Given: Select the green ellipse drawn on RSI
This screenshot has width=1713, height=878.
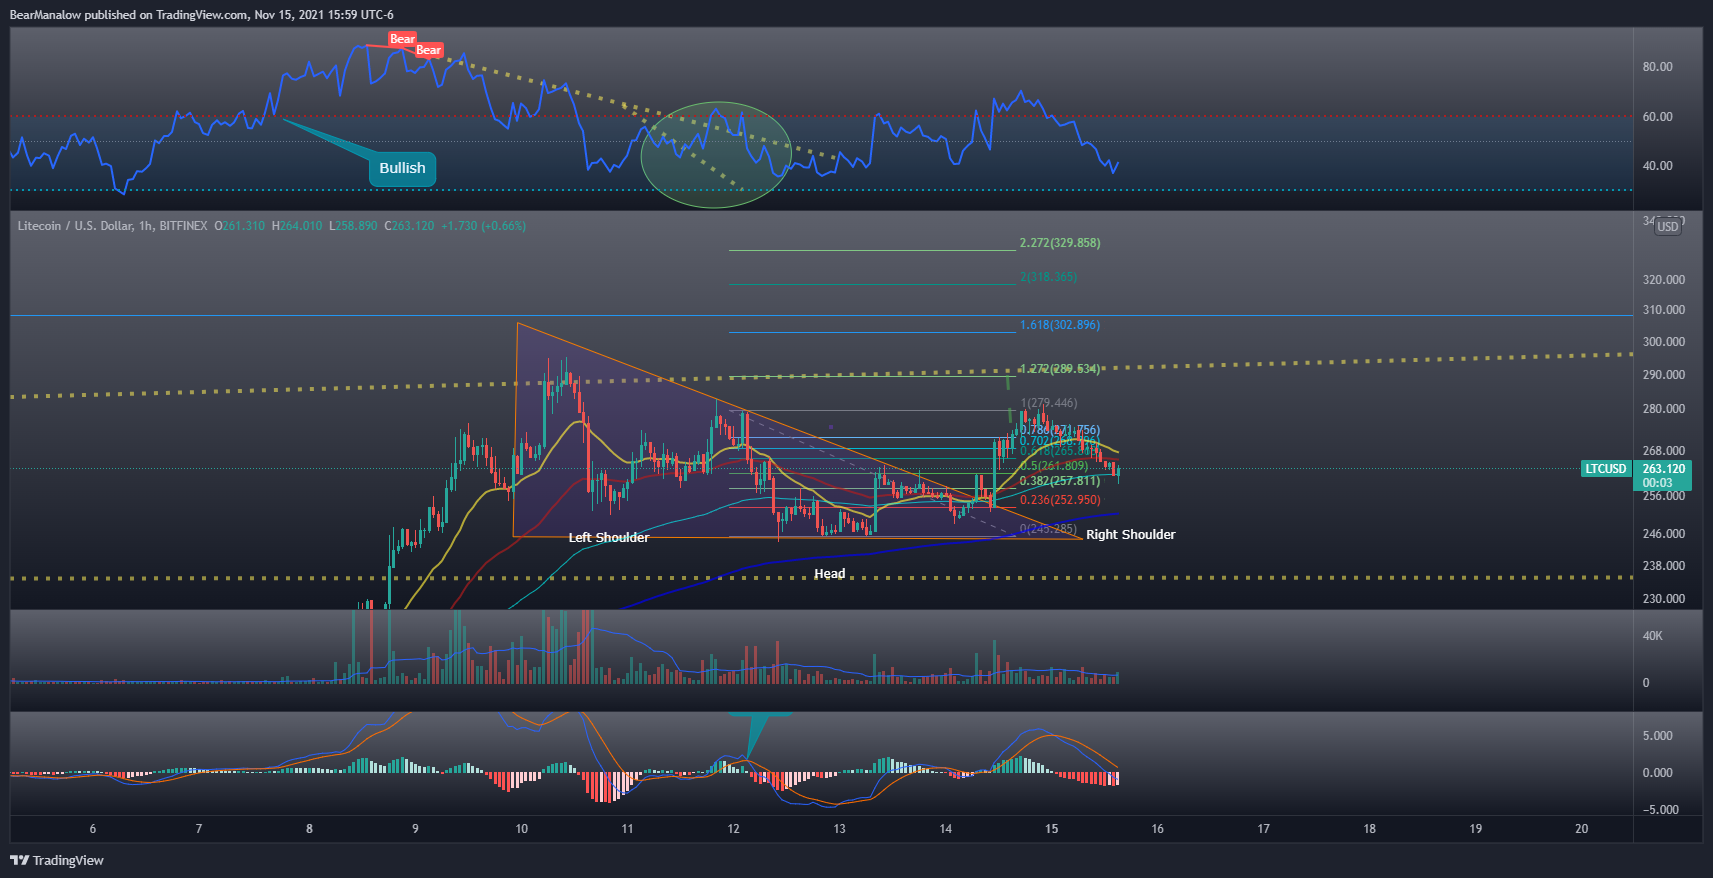Looking at the screenshot, I should coord(716,154).
